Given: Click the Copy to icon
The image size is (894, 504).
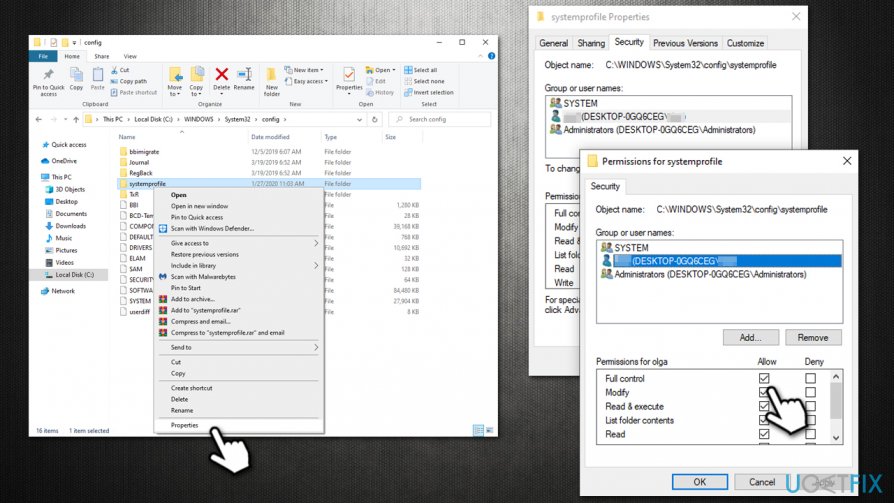Looking at the screenshot, I should (x=197, y=75).
